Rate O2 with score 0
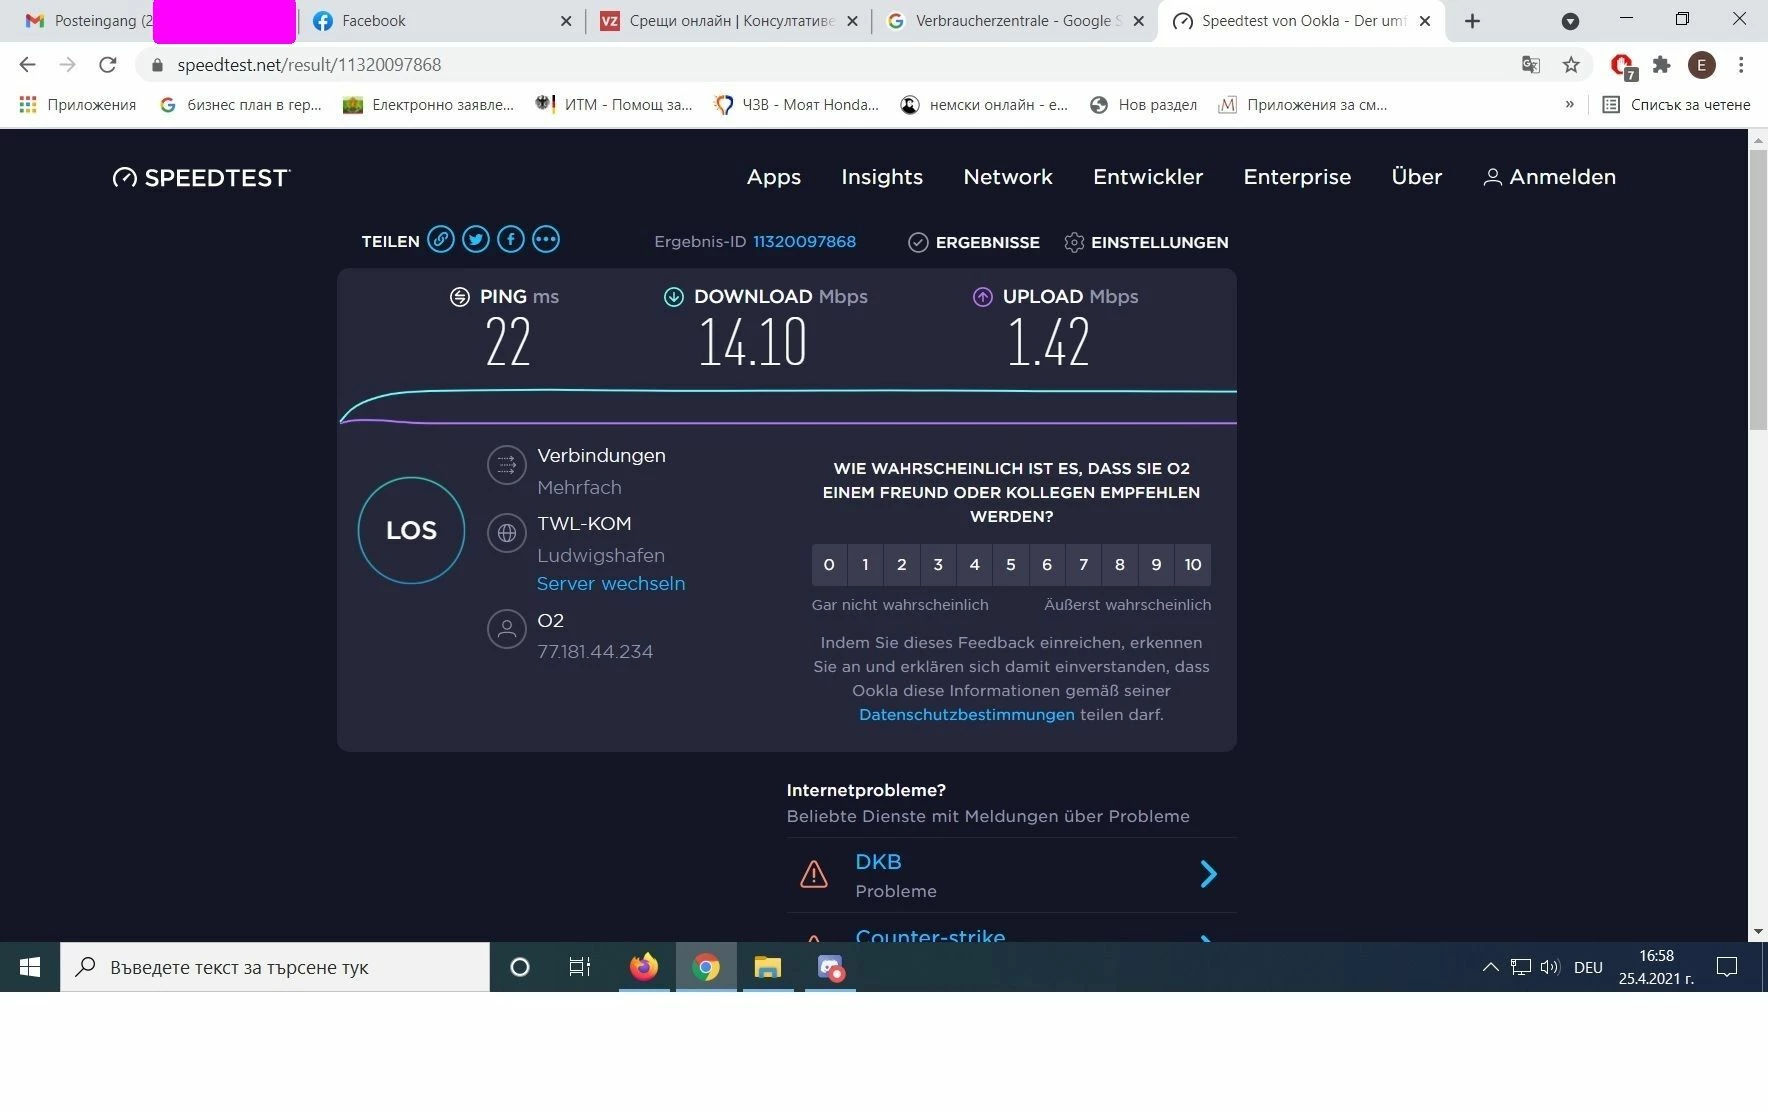1768x1112 pixels. coord(829,565)
